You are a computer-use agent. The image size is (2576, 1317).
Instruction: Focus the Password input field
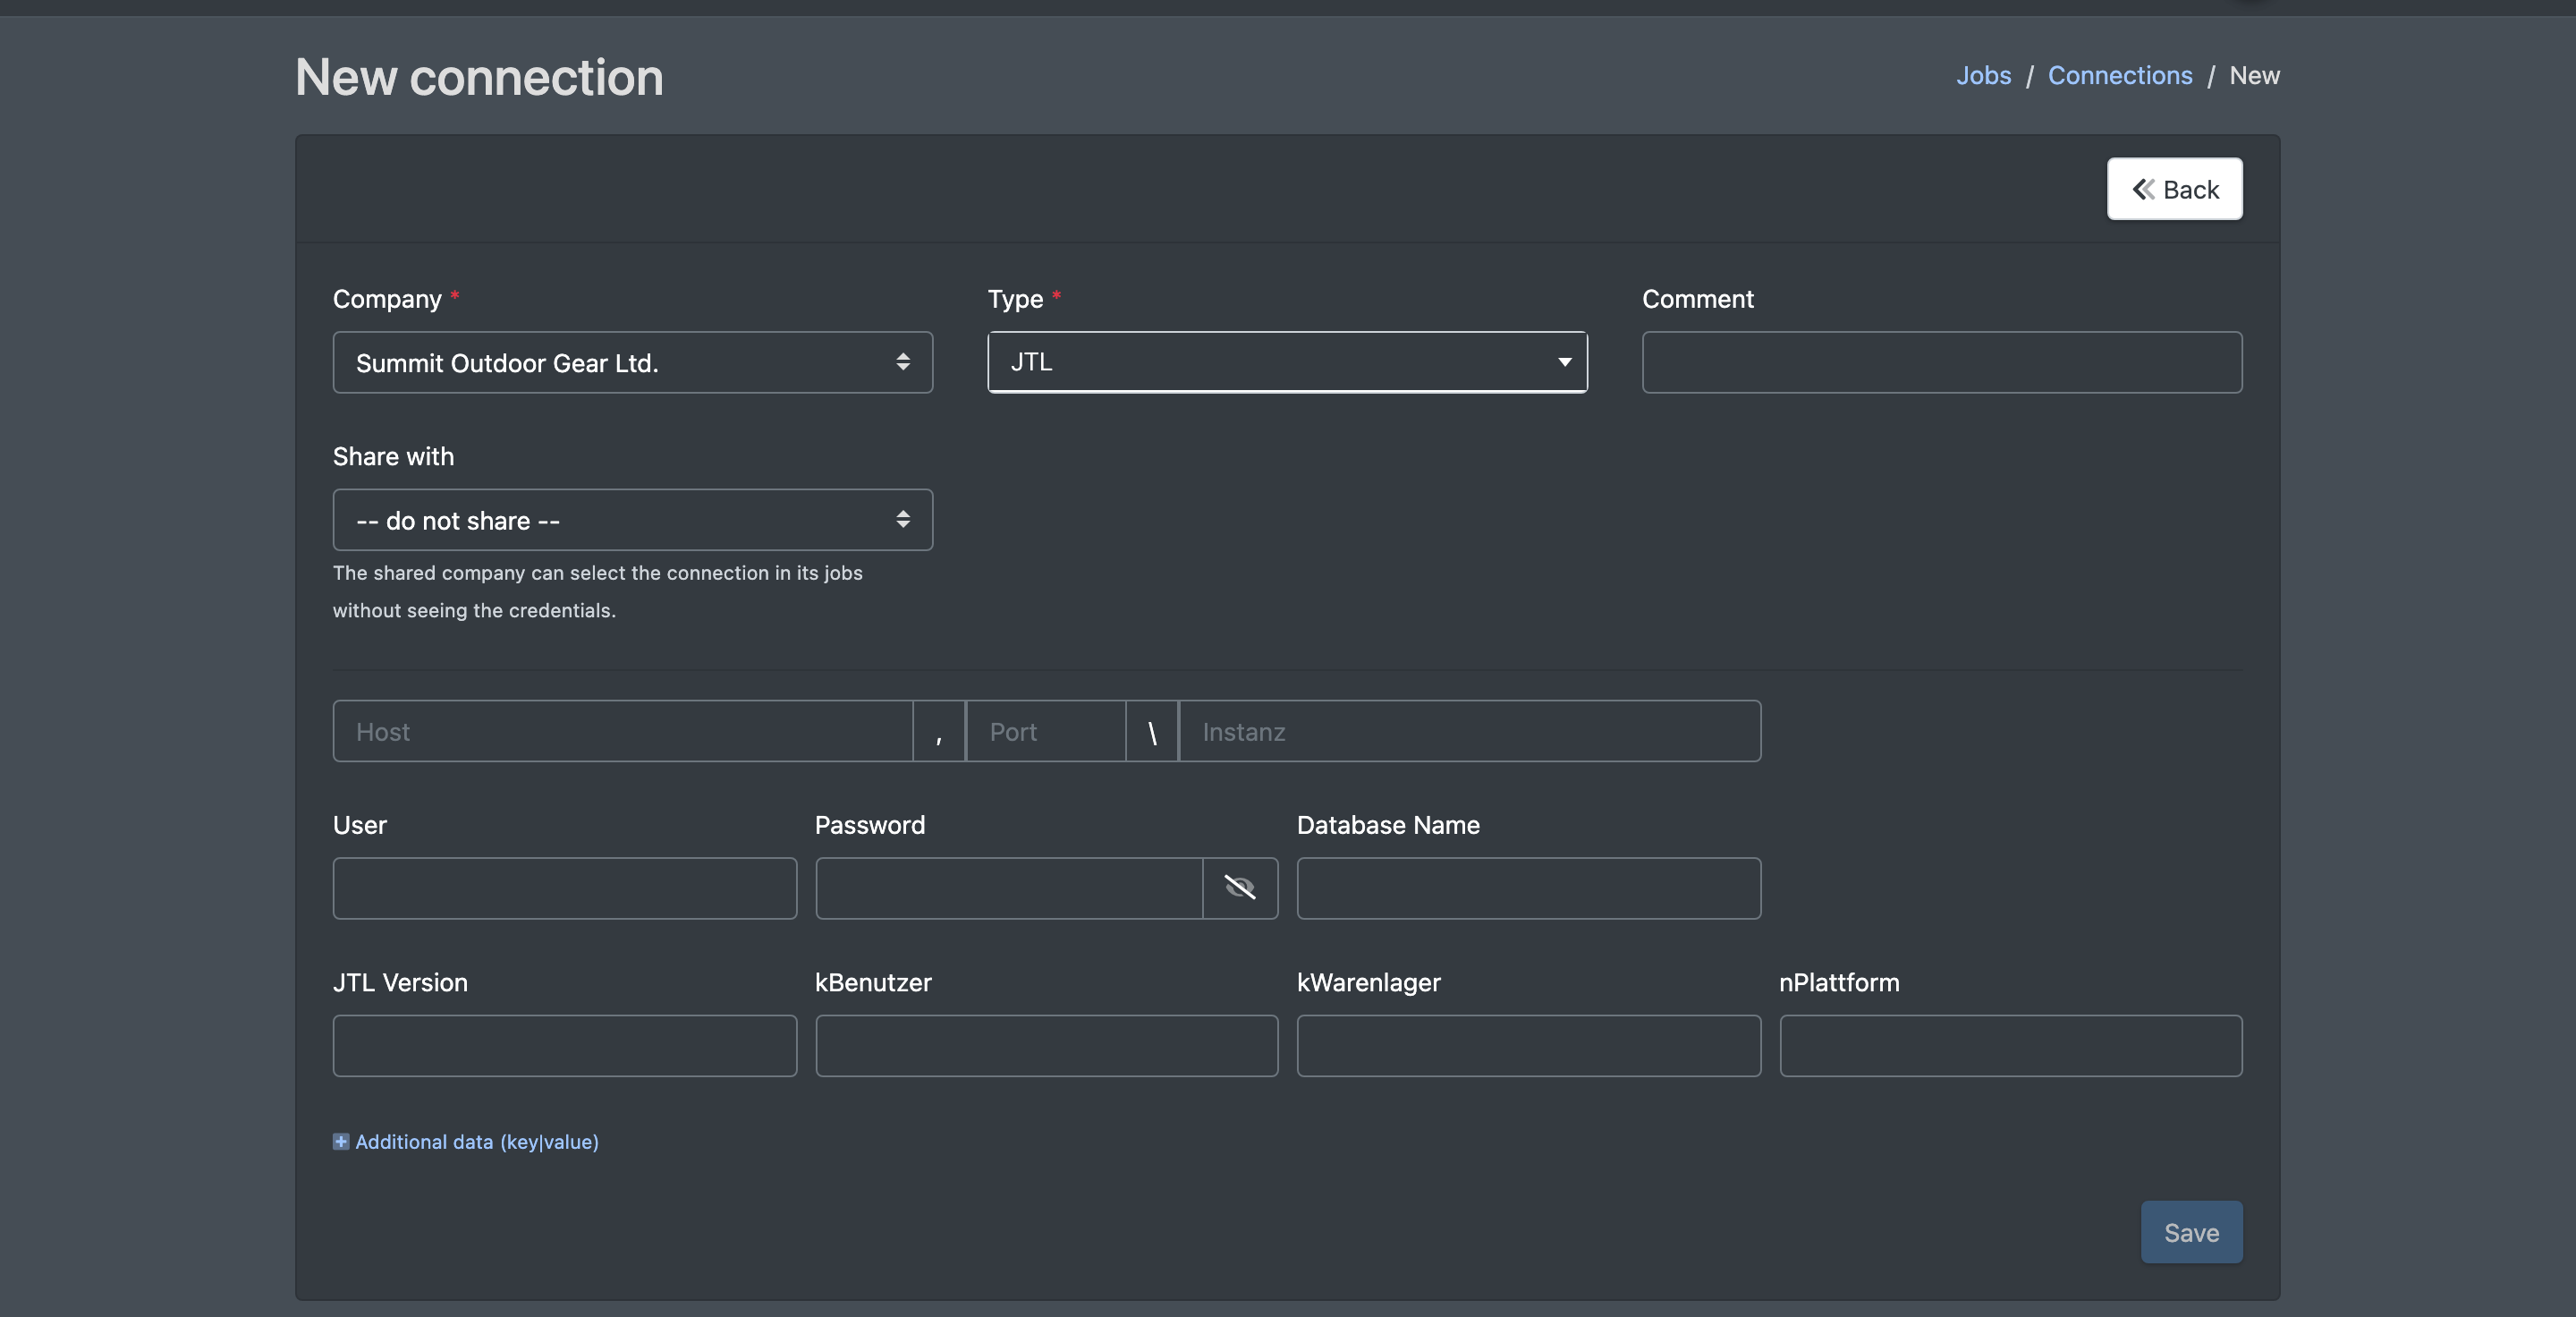1009,888
